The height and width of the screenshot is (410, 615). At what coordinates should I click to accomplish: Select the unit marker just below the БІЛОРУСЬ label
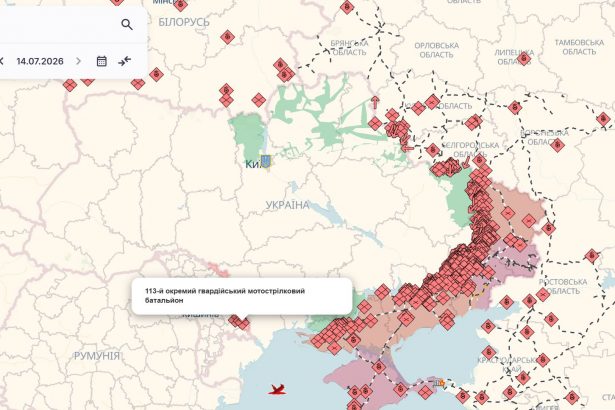click(227, 37)
